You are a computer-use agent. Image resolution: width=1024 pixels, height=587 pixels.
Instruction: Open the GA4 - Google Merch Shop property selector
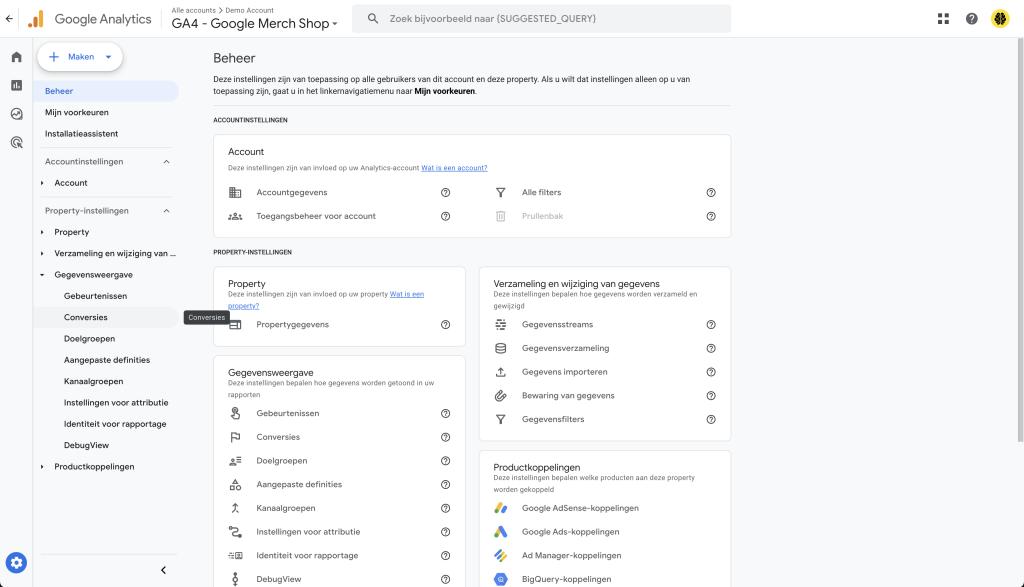point(254,24)
